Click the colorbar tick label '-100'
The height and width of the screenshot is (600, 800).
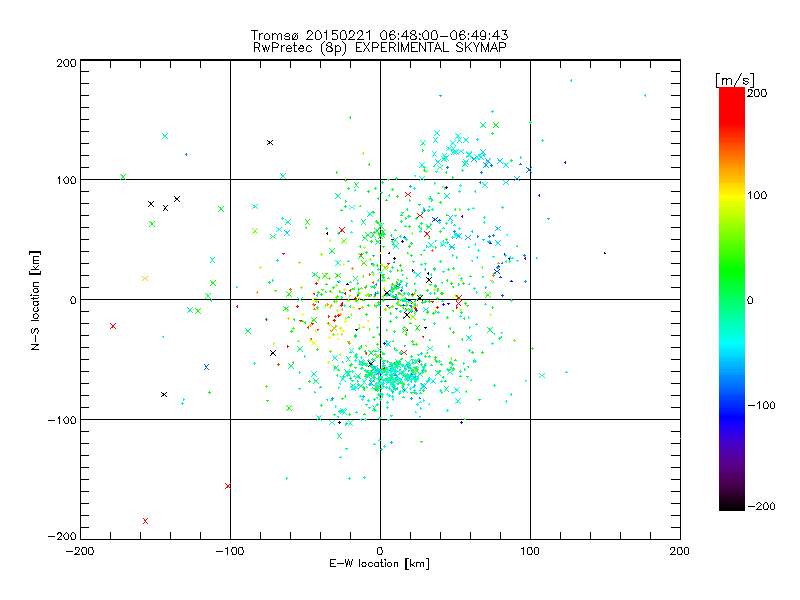pyautogui.click(x=761, y=405)
